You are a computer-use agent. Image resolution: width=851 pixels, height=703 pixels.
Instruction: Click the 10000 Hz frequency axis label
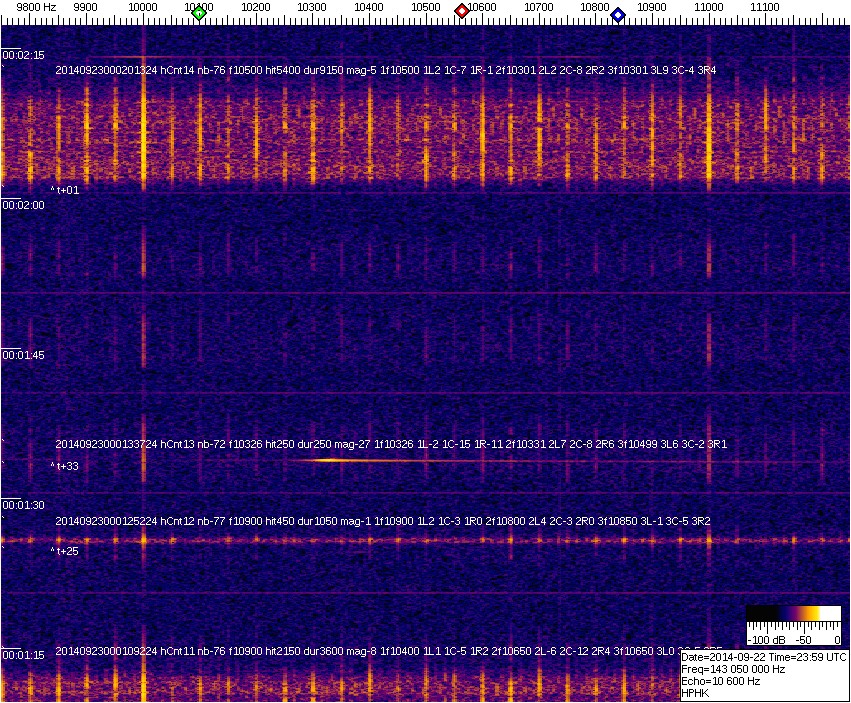click(x=143, y=7)
